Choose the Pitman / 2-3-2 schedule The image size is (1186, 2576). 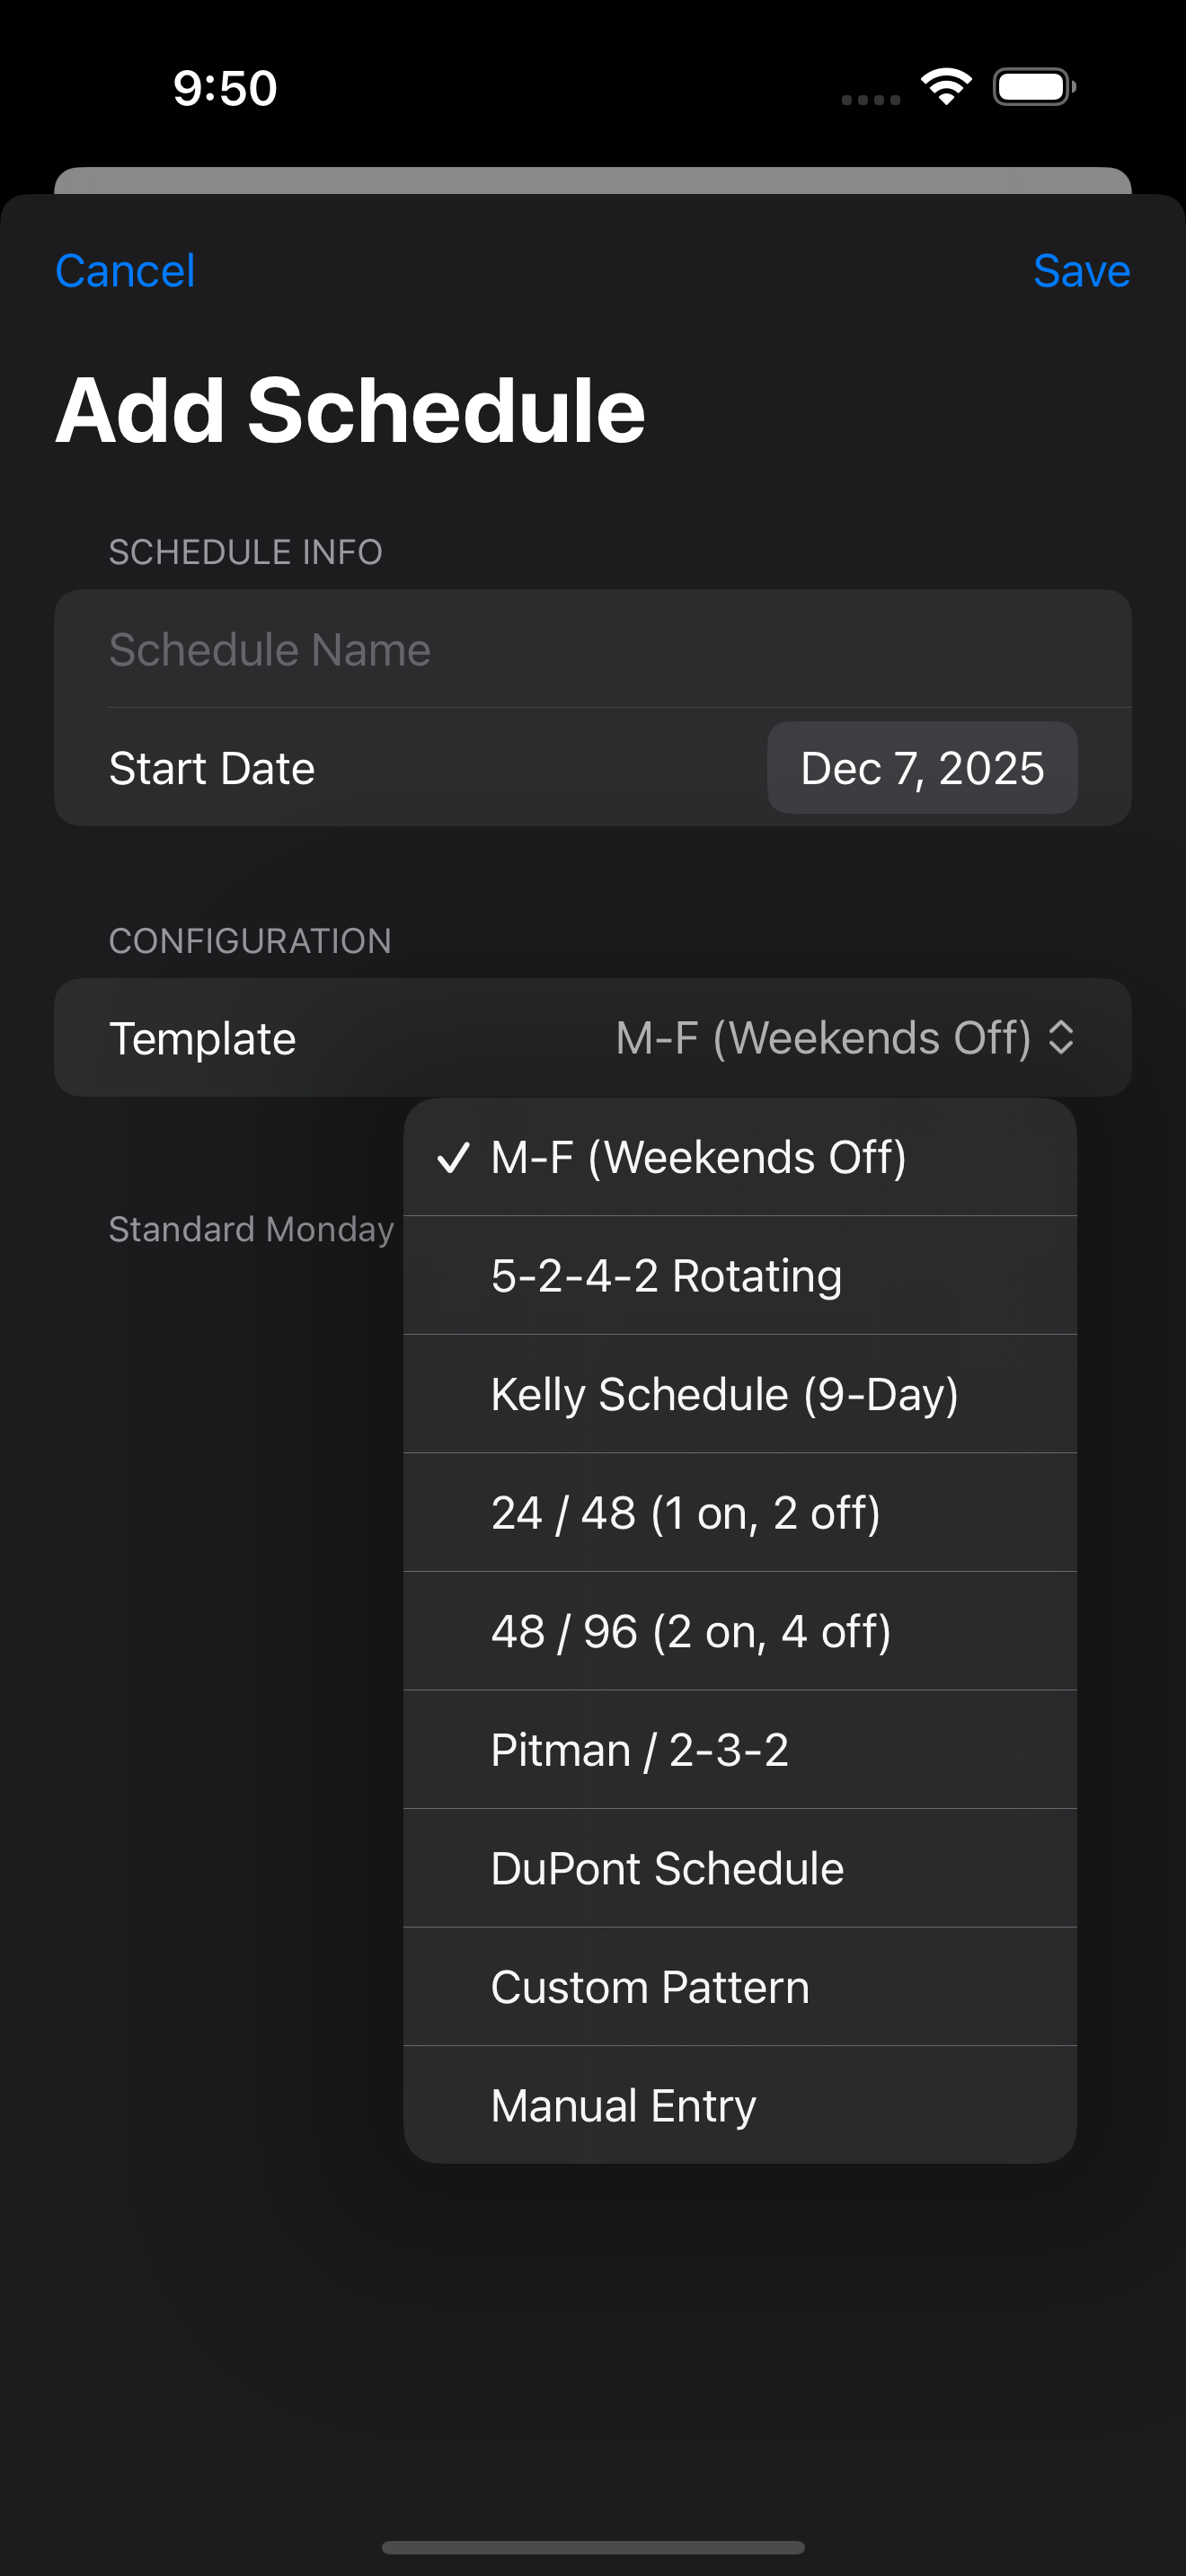[x=640, y=1749]
